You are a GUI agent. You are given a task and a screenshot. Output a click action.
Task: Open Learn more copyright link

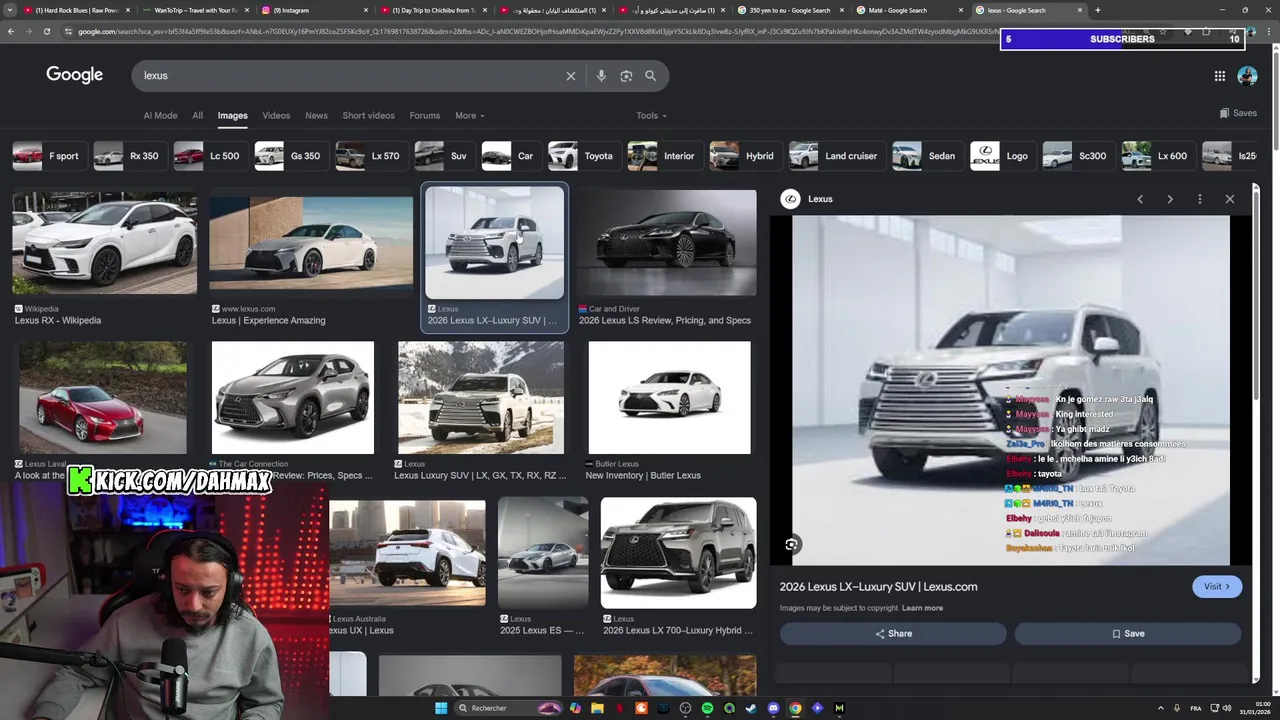922,608
